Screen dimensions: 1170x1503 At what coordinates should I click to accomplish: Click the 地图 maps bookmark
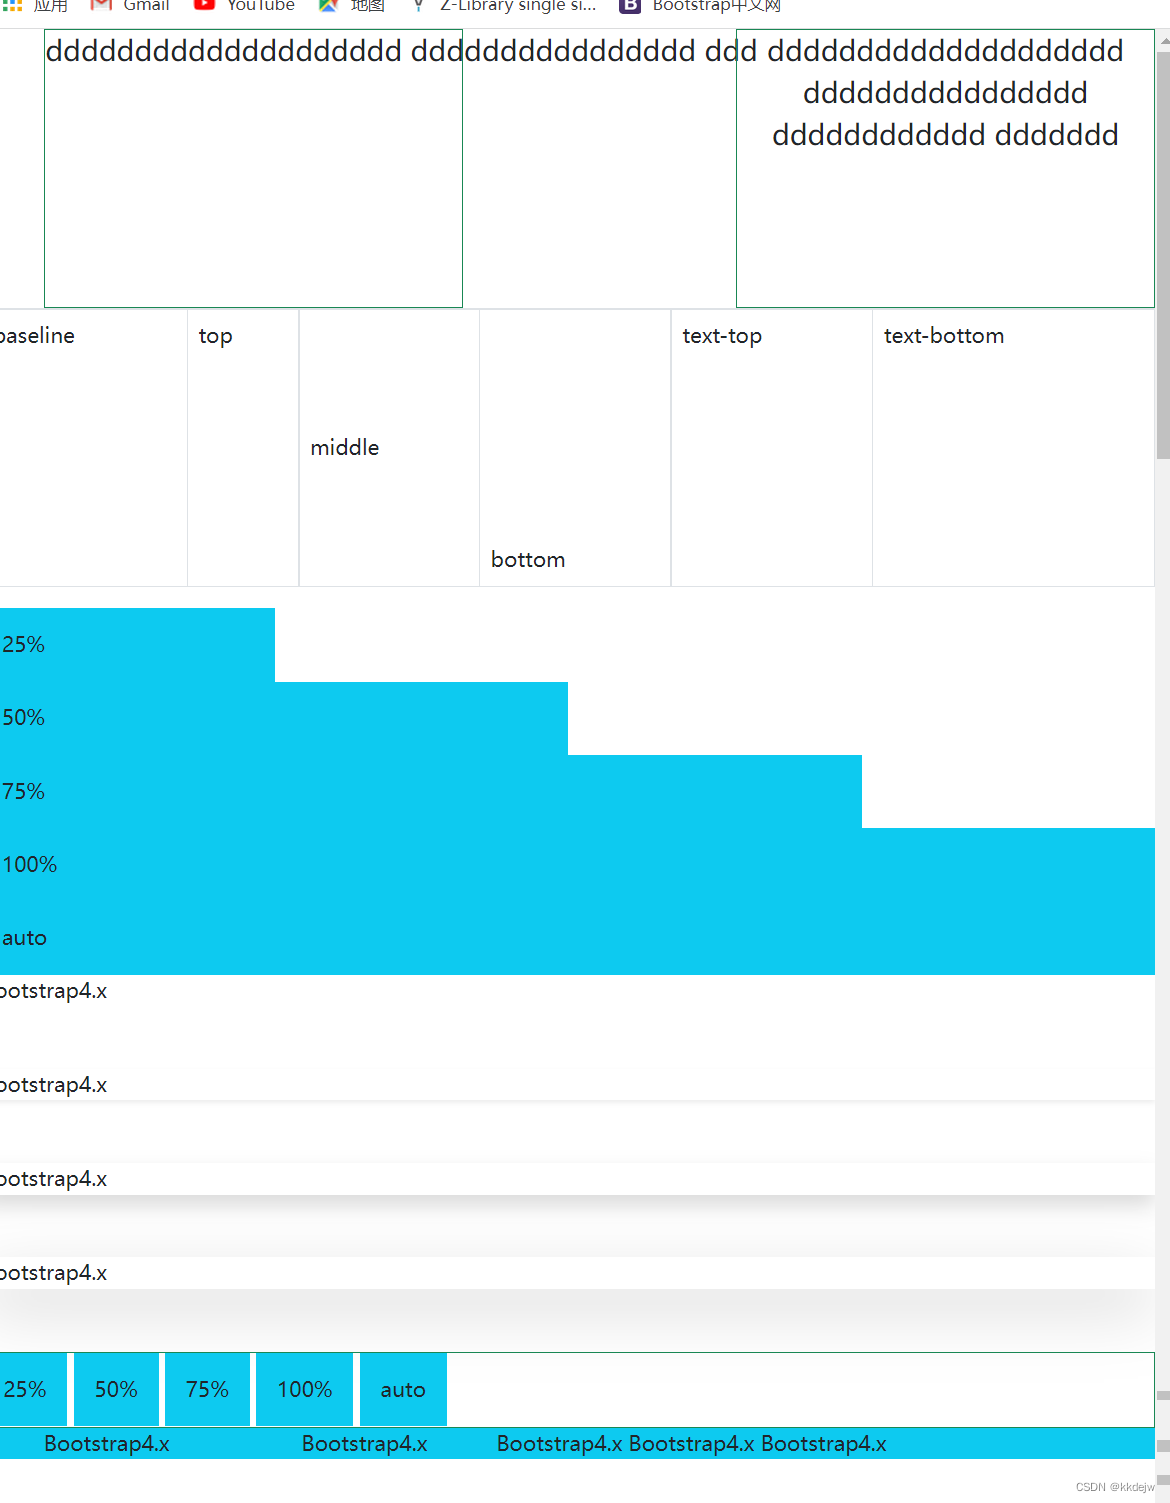[x=351, y=5]
